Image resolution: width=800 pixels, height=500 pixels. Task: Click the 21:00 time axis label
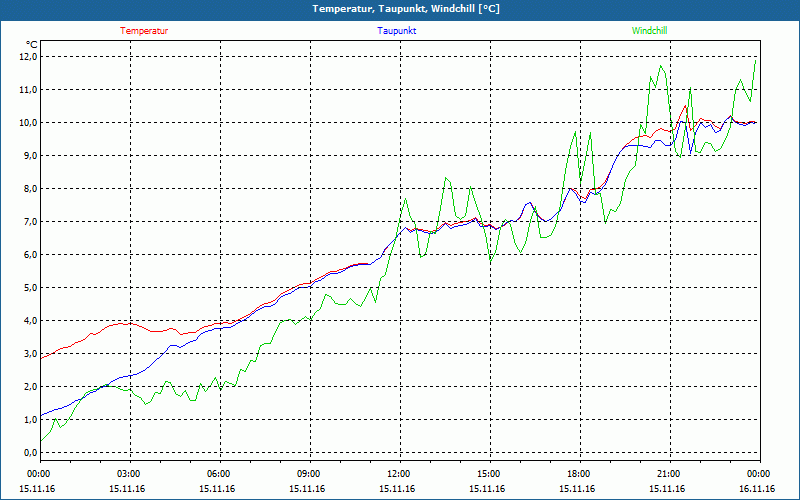coord(670,474)
